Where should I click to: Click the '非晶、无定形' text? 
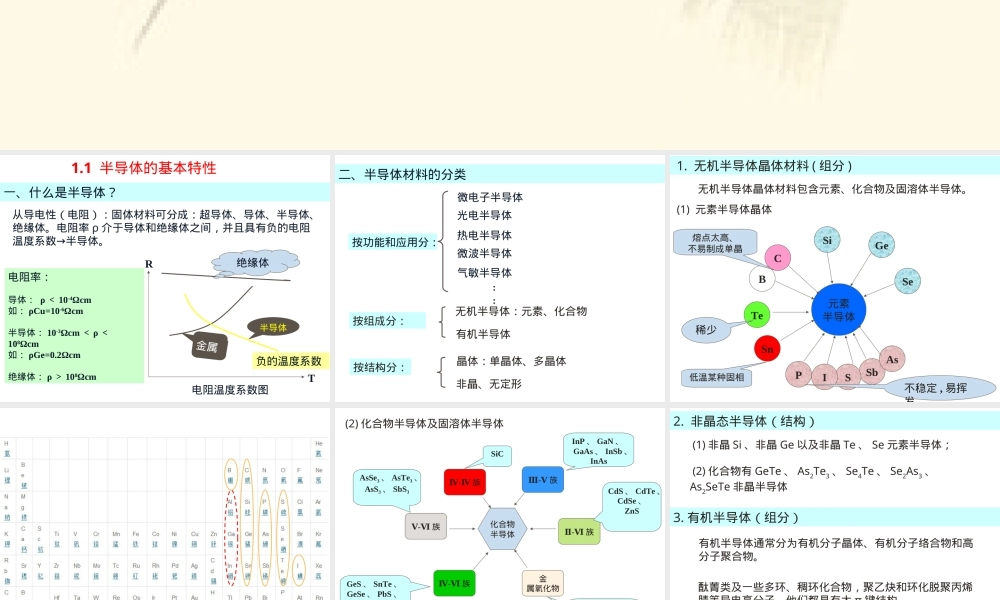pos(489,384)
